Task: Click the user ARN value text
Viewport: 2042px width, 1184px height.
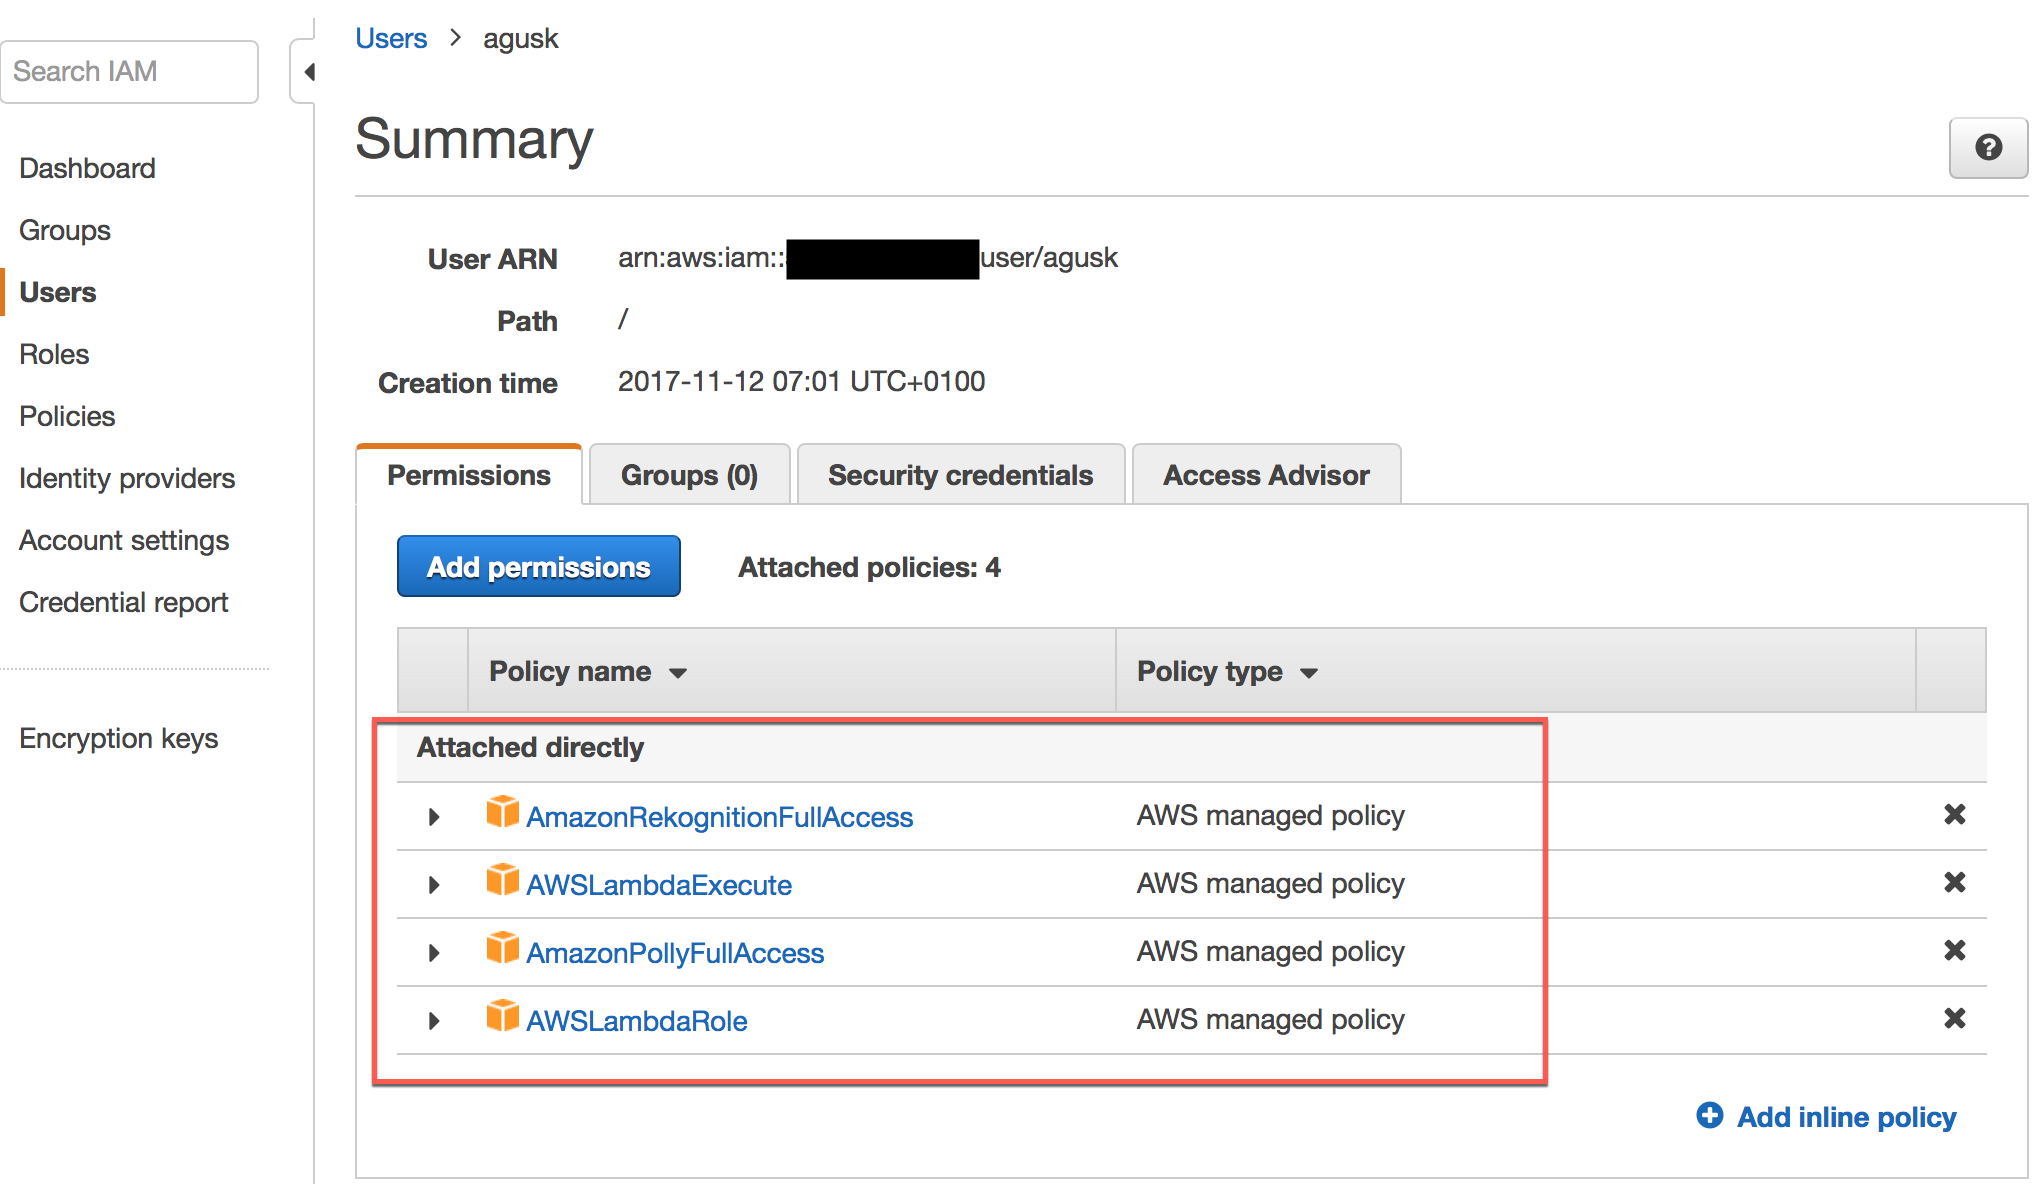Action: [x=867, y=258]
